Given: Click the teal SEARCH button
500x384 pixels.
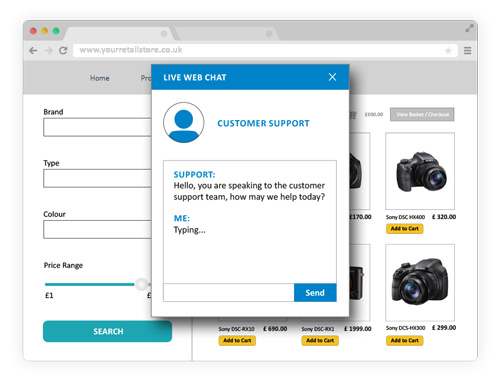Looking at the screenshot, I should coord(107,331).
